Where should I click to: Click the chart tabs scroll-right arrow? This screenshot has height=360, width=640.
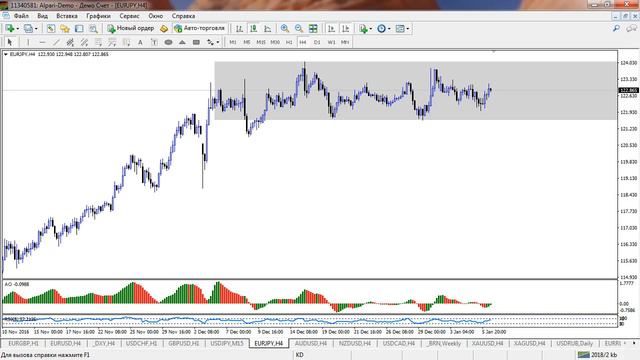634,343
